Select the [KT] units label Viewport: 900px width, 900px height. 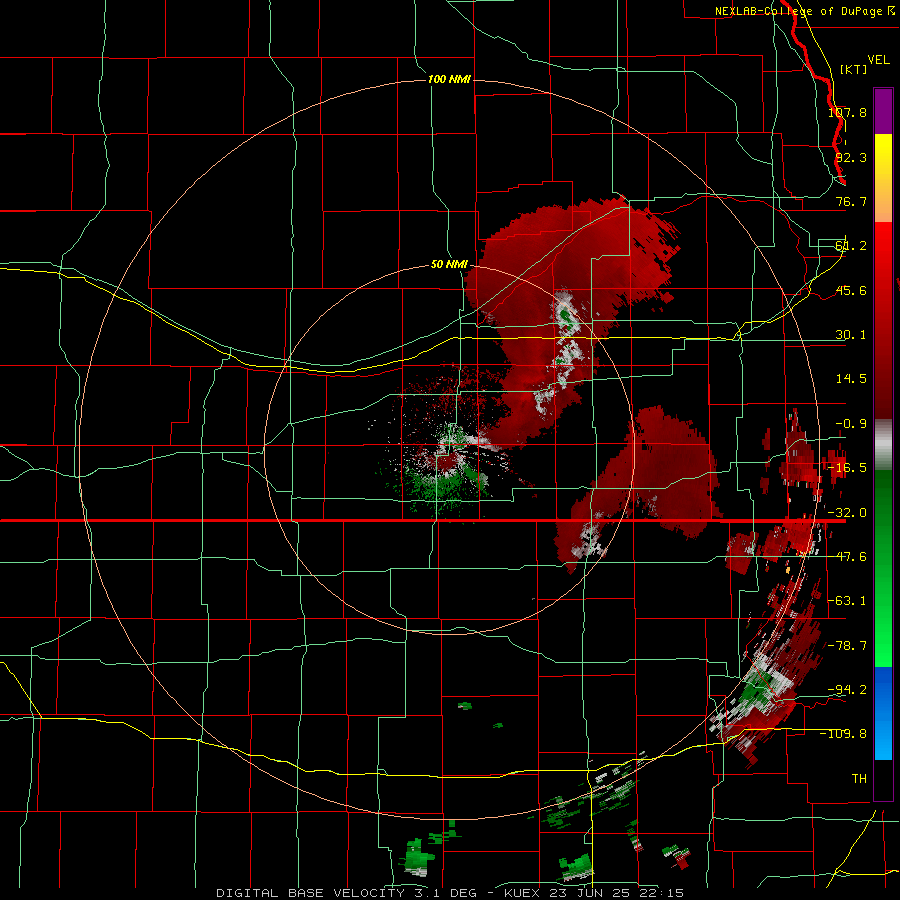click(x=853, y=69)
